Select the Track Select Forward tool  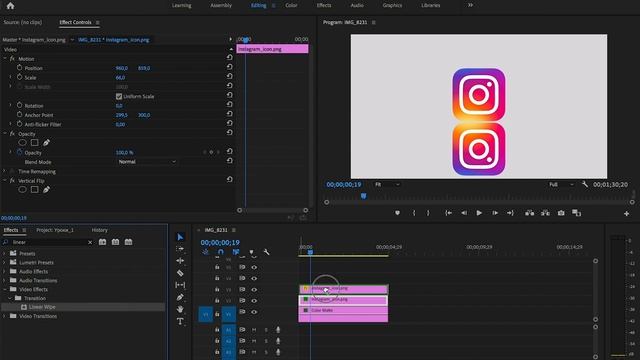tap(180, 249)
